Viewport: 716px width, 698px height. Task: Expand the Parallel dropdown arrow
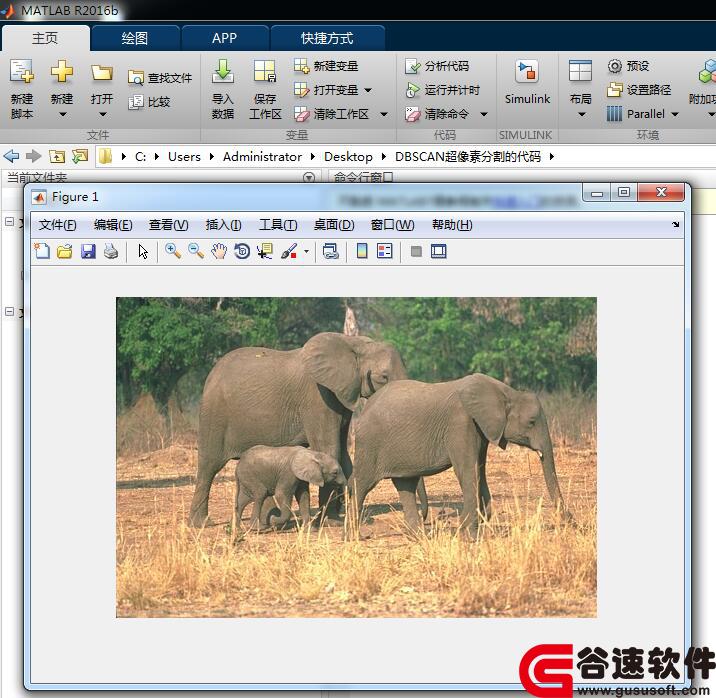(x=674, y=114)
